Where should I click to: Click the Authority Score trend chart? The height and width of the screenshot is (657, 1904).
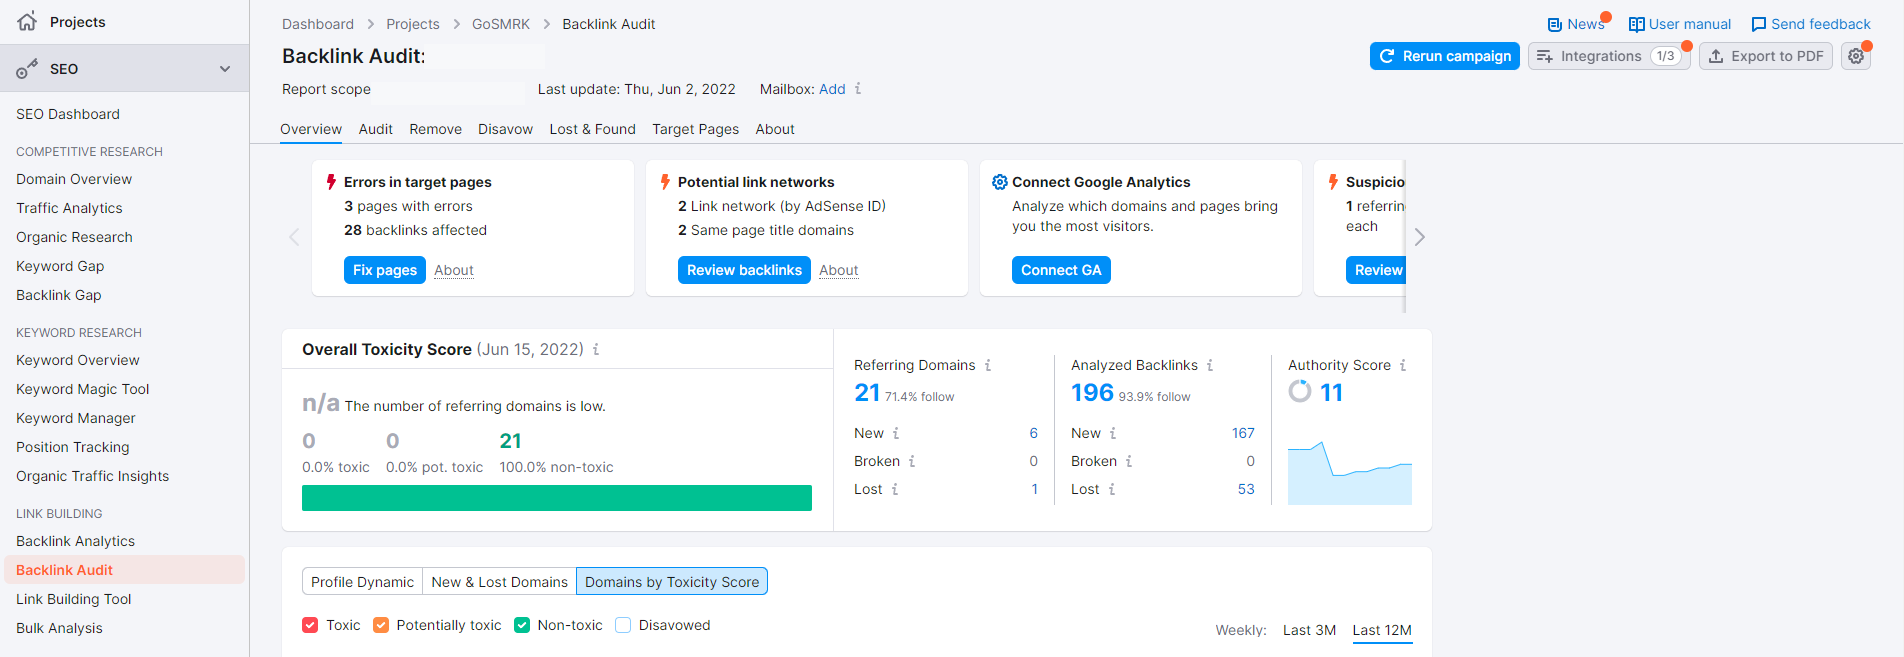[x=1350, y=472]
